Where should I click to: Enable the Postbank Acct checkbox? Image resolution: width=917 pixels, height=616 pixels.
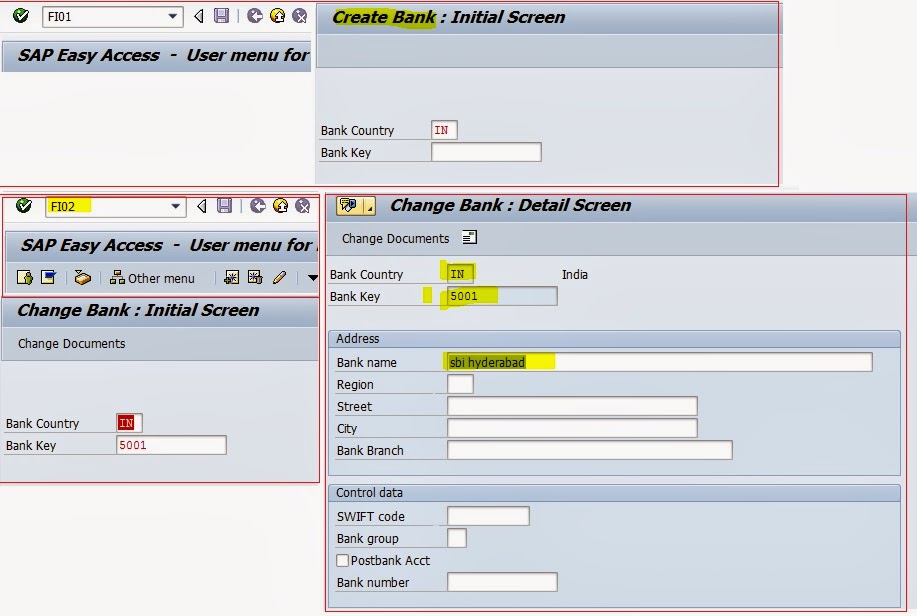[342, 560]
